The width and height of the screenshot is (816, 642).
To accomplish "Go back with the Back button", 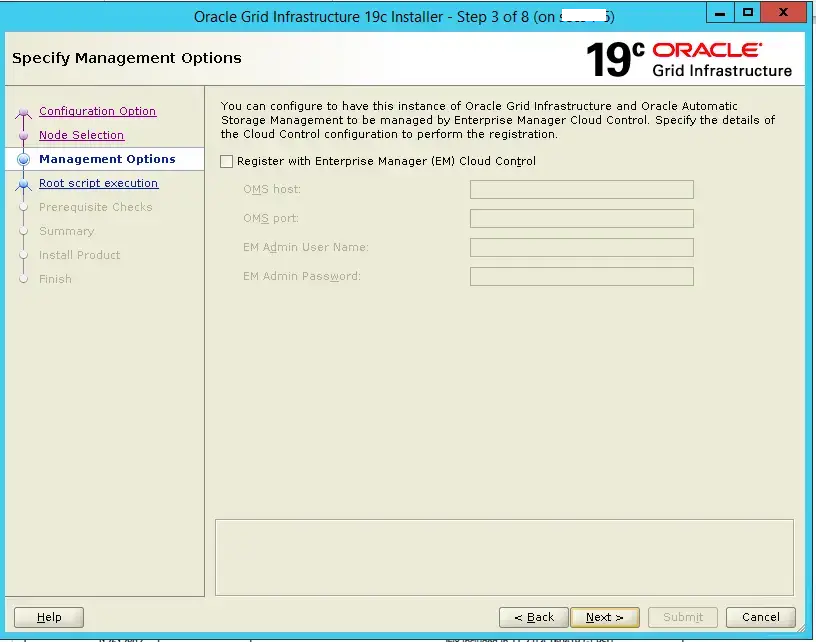I will click(533, 617).
